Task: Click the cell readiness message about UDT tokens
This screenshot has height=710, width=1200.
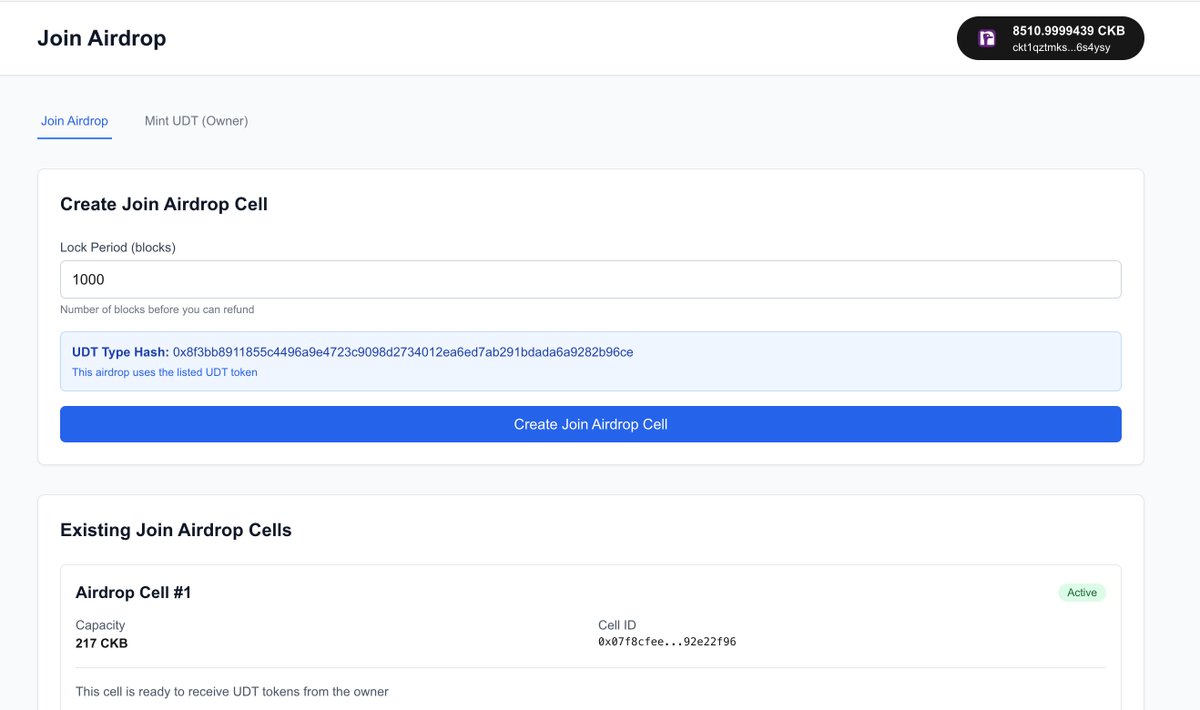Action: point(232,691)
